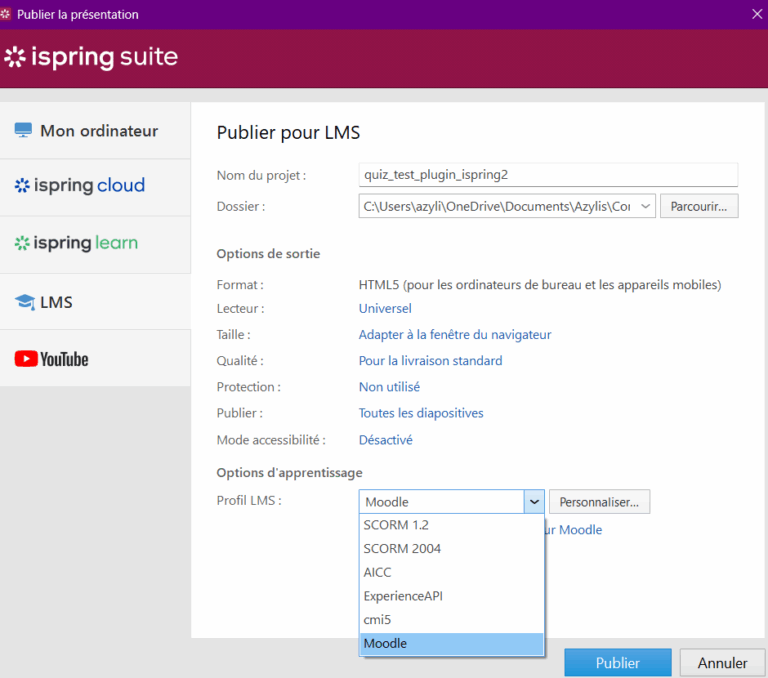Expand the Dossier folder path dropdown

click(646, 206)
